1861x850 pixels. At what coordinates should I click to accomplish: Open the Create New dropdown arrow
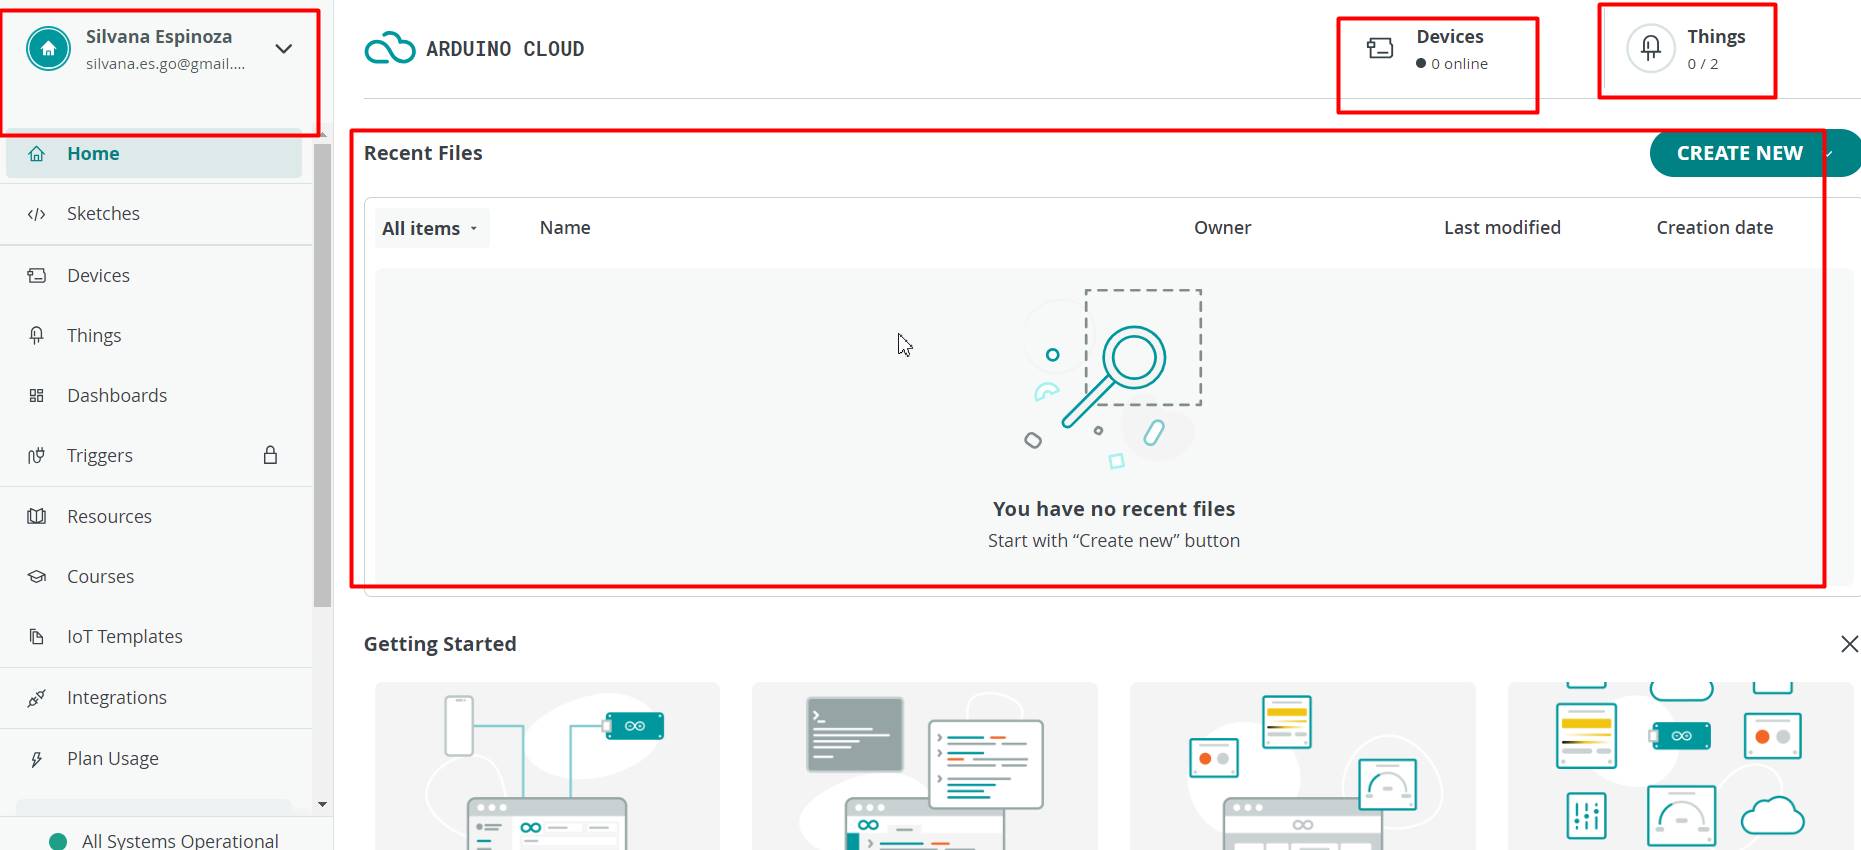[x=1830, y=154]
